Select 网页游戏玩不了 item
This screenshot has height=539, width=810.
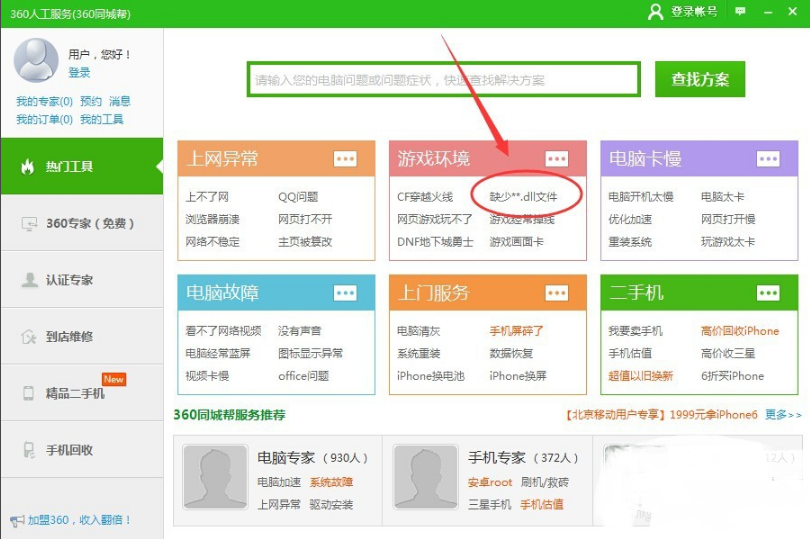(x=434, y=219)
